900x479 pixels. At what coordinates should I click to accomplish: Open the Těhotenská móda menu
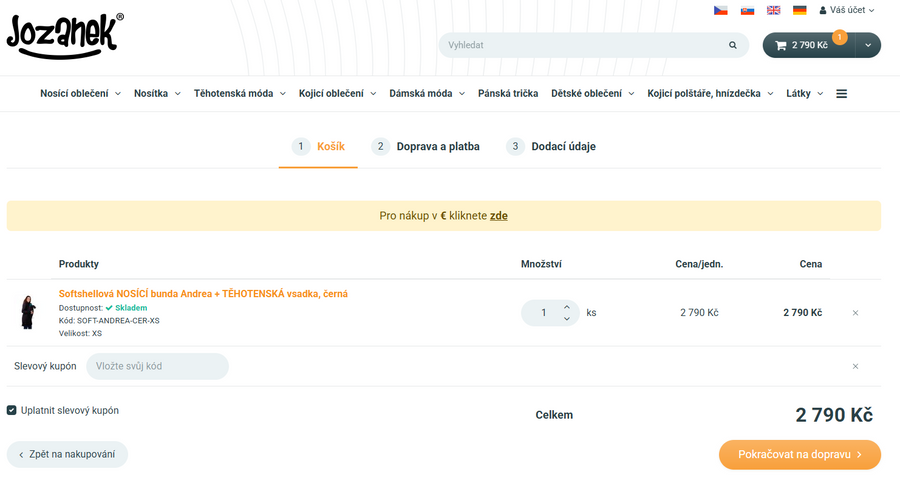(239, 94)
